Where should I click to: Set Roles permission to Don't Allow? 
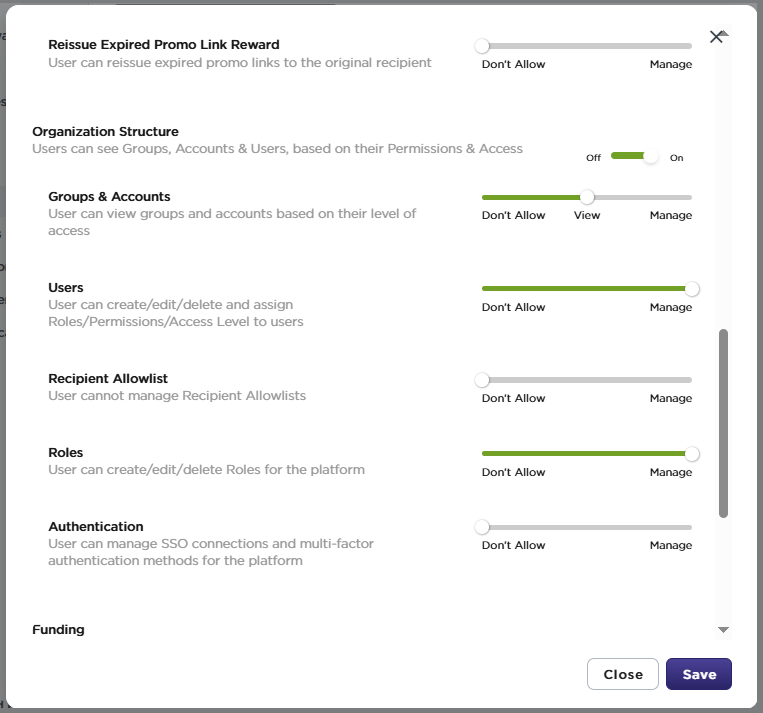[x=513, y=472]
